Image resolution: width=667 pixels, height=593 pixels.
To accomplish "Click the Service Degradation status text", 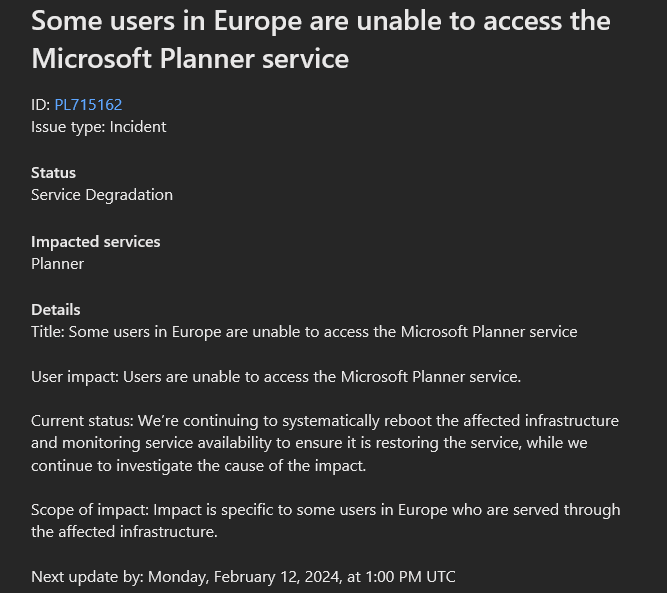I will 102,195.
